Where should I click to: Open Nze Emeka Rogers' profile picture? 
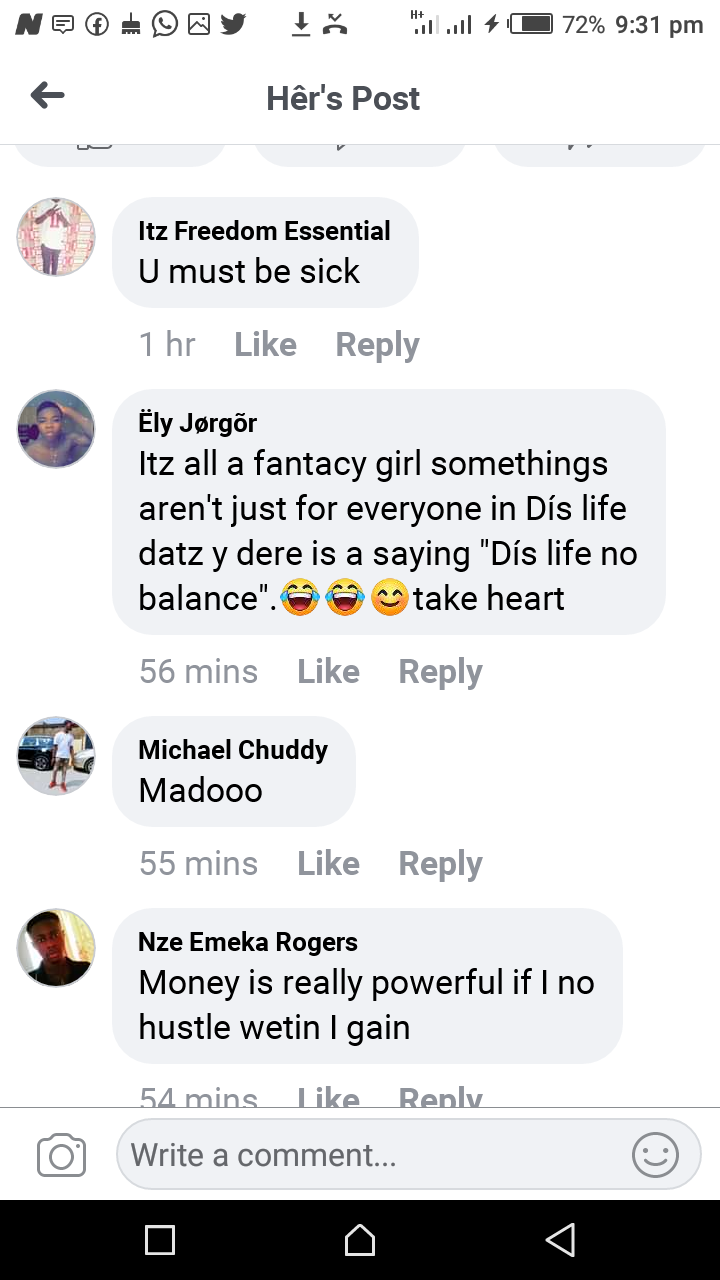pyautogui.click(x=56, y=948)
